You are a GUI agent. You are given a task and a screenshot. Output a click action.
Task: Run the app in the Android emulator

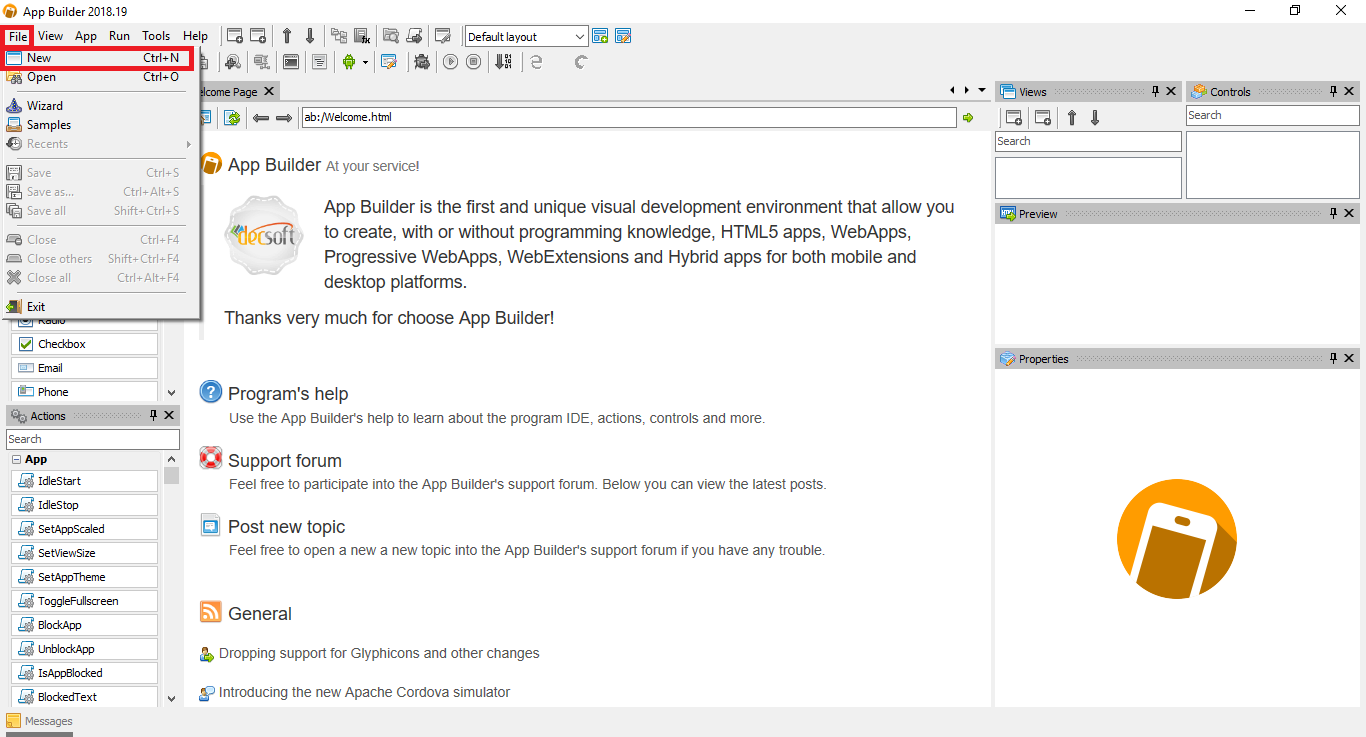pyautogui.click(x=349, y=61)
